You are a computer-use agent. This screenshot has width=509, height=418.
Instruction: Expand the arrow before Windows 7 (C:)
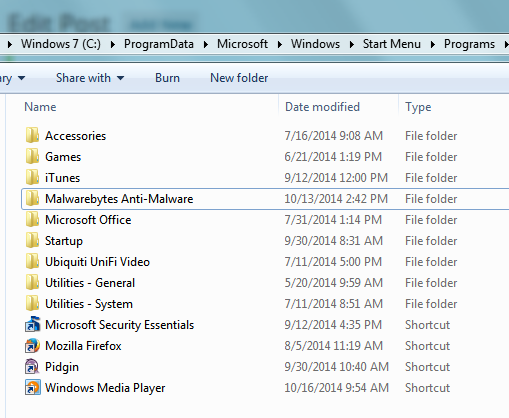click(x=10, y=44)
